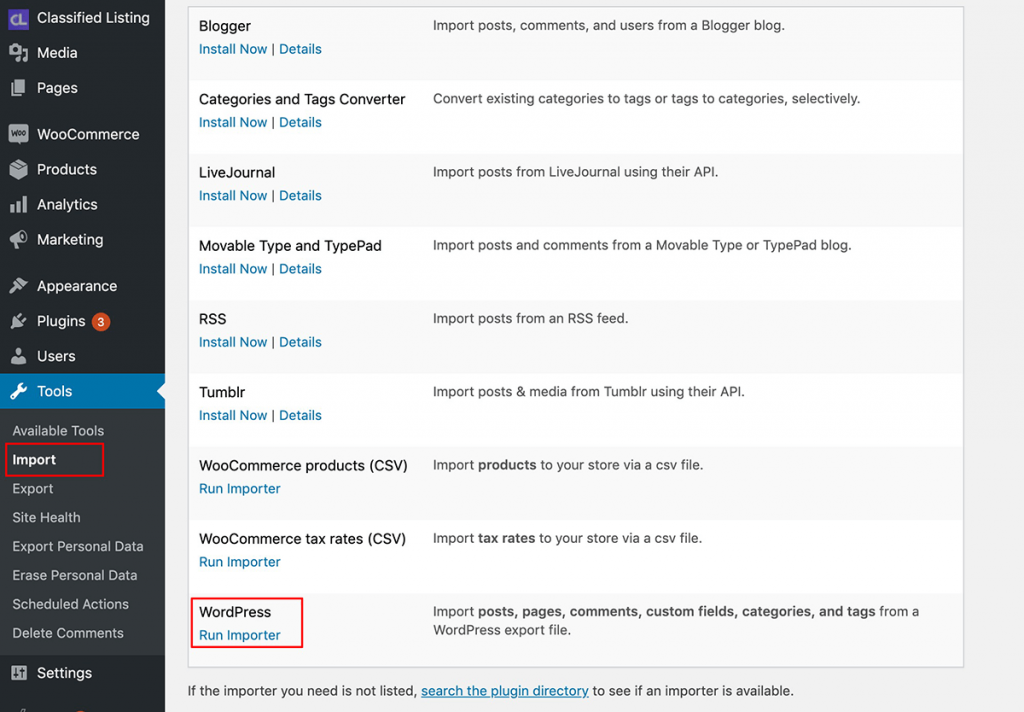Click the Tumblr importer title

pyautogui.click(x=222, y=392)
